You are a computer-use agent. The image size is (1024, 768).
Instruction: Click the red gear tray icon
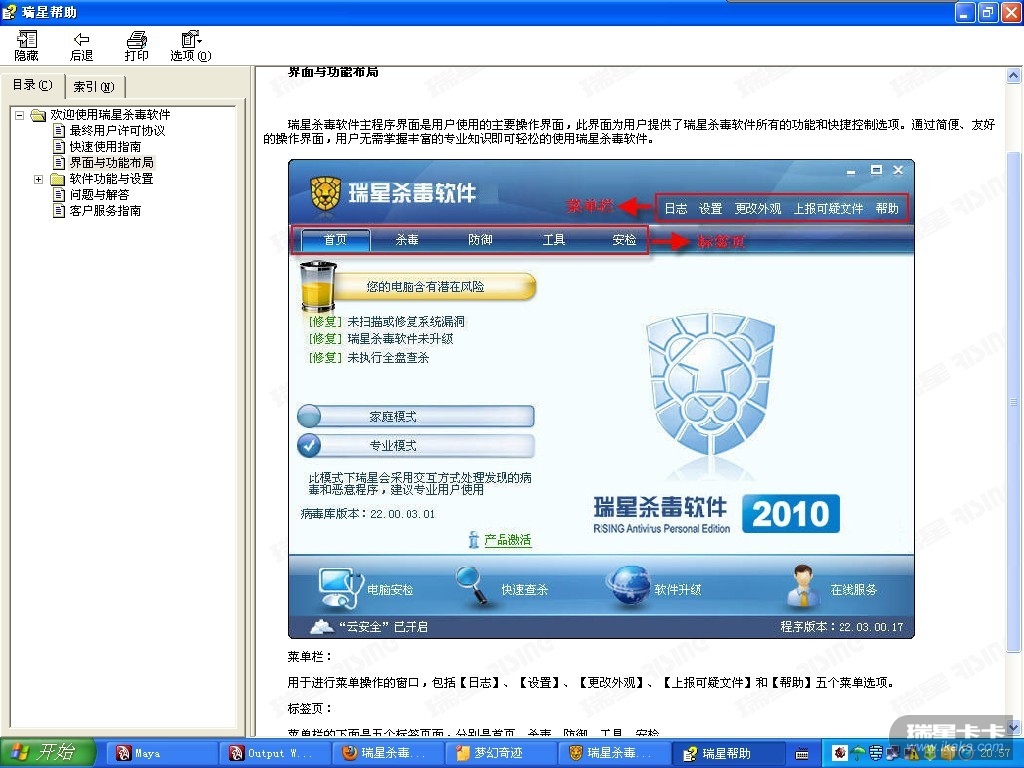pos(840,753)
